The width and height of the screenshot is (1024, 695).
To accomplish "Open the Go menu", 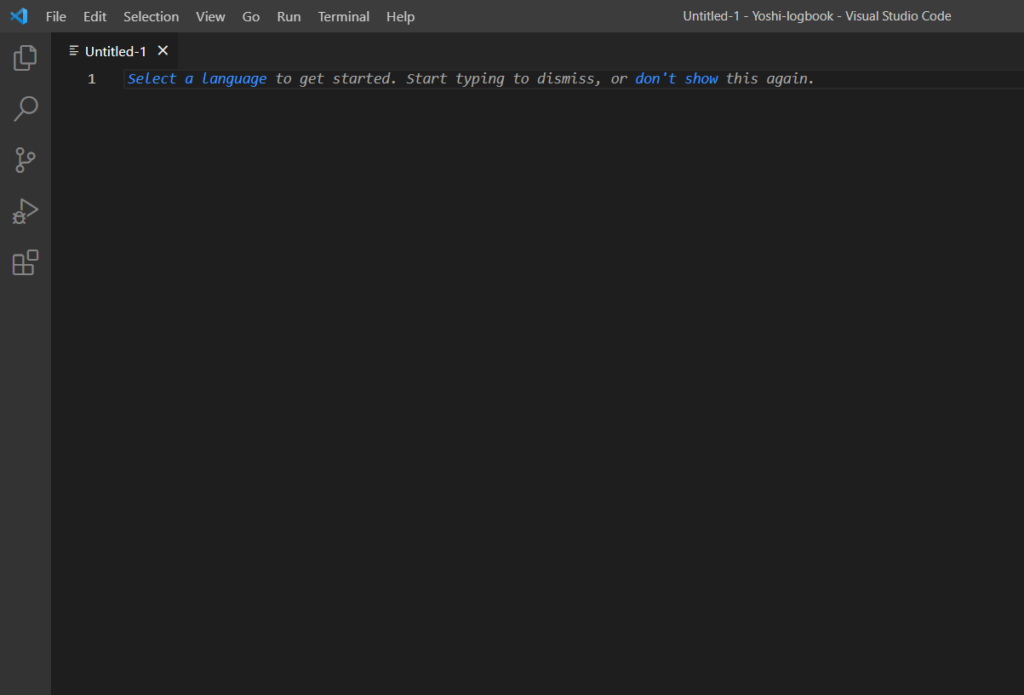I will pyautogui.click(x=251, y=17).
